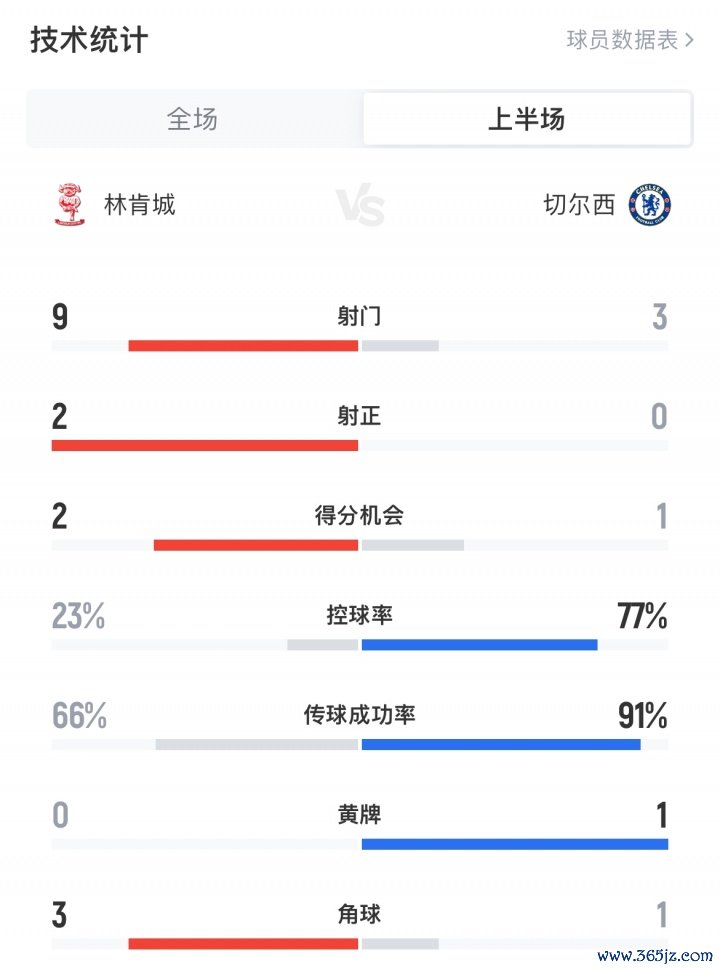Click the red 角球 corners bar
720x971 pixels.
coord(243,944)
